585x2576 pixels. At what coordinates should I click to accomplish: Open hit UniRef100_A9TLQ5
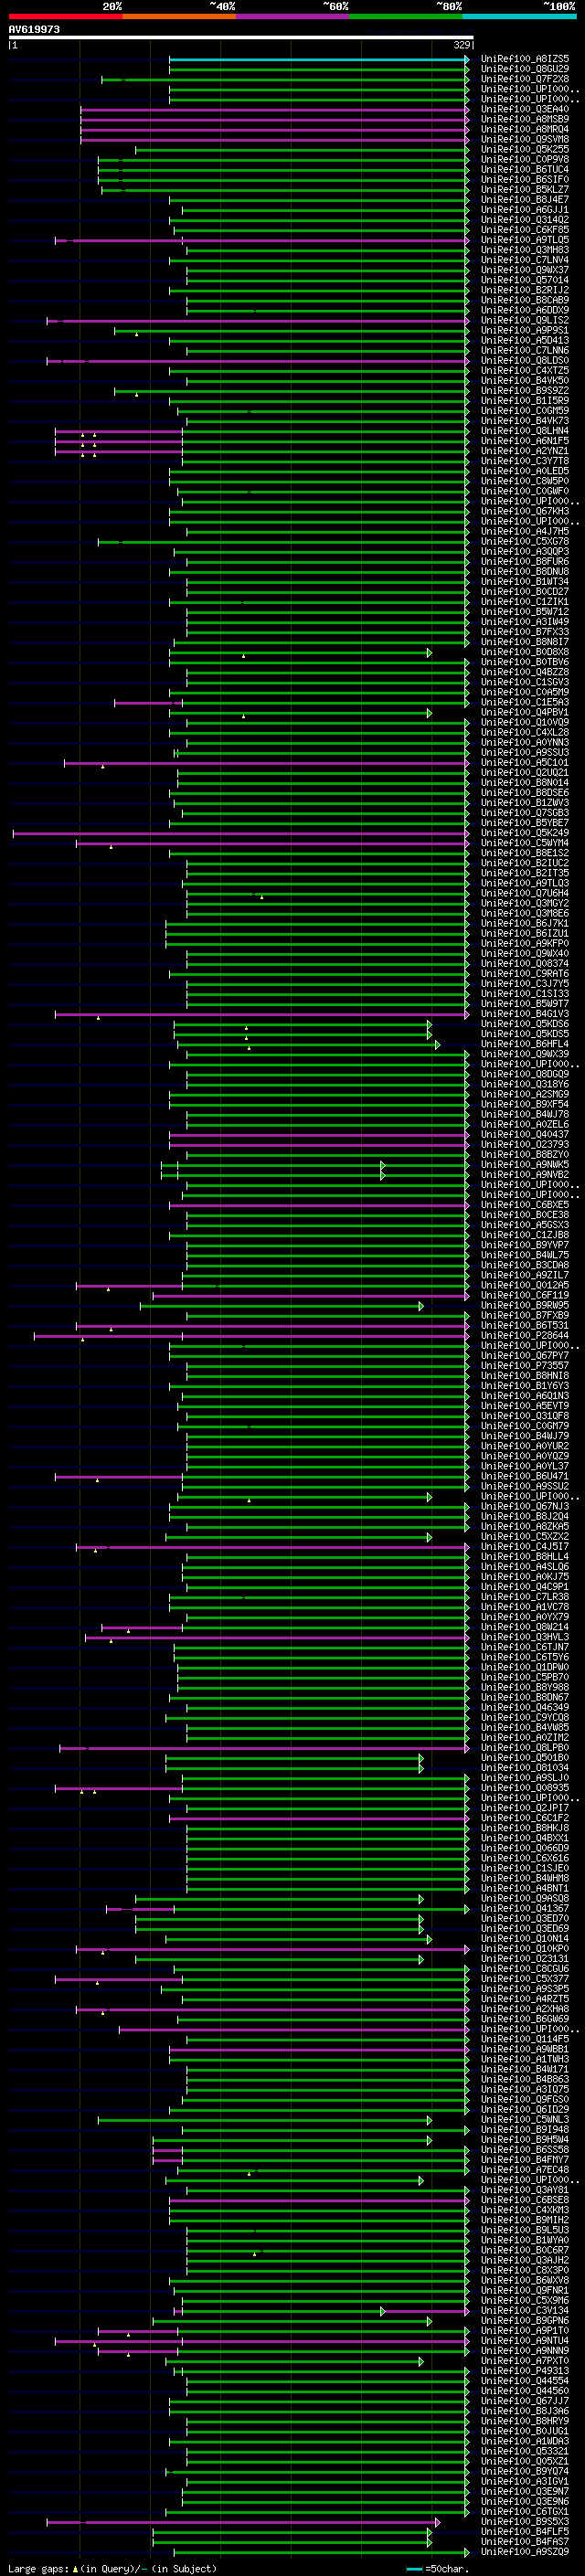tap(525, 241)
